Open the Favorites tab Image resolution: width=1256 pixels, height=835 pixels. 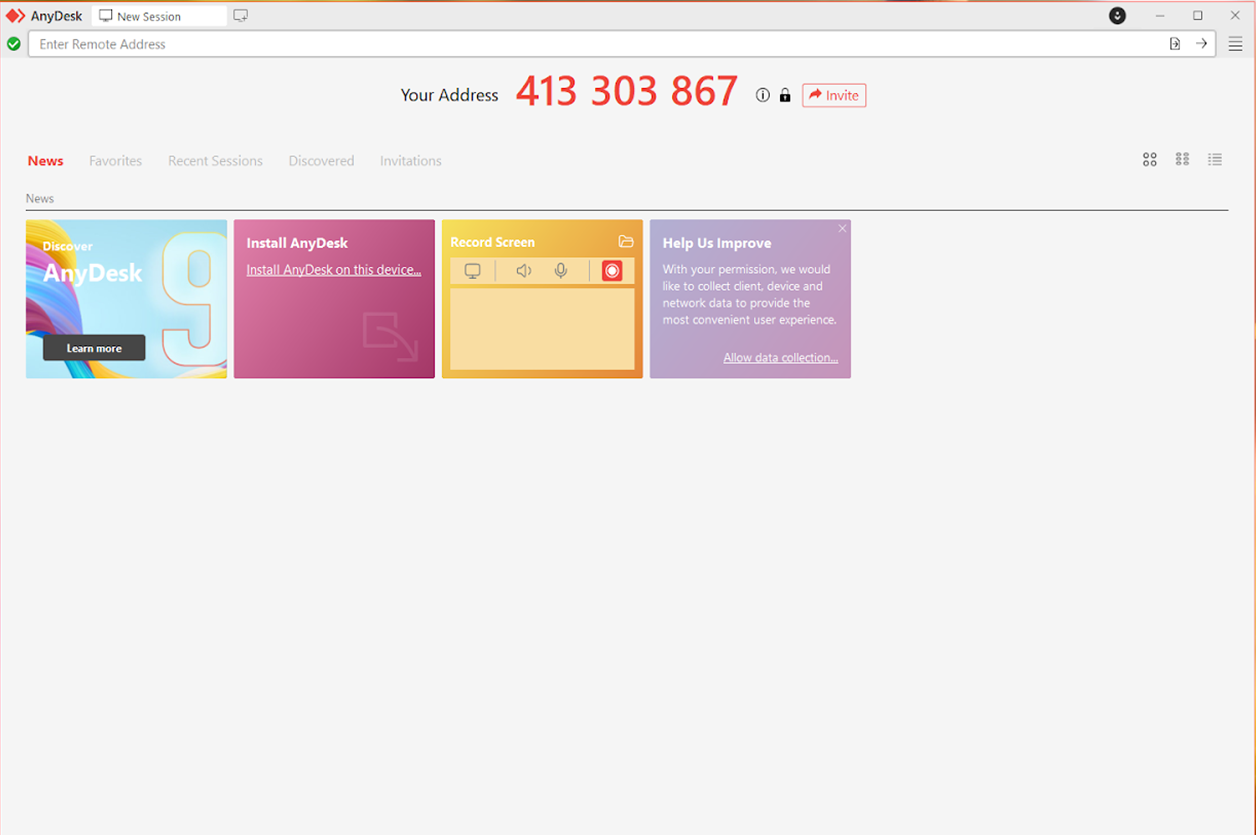point(115,161)
